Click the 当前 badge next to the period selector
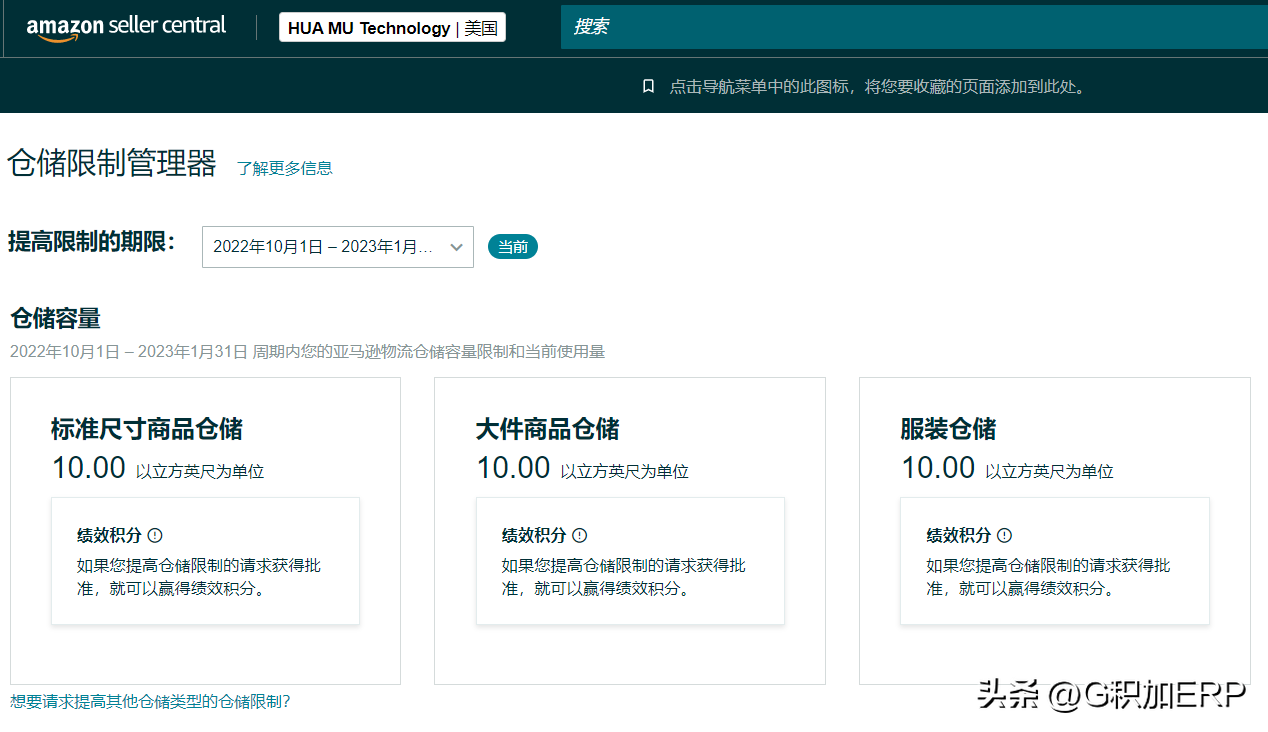The image size is (1268, 732). click(x=512, y=246)
